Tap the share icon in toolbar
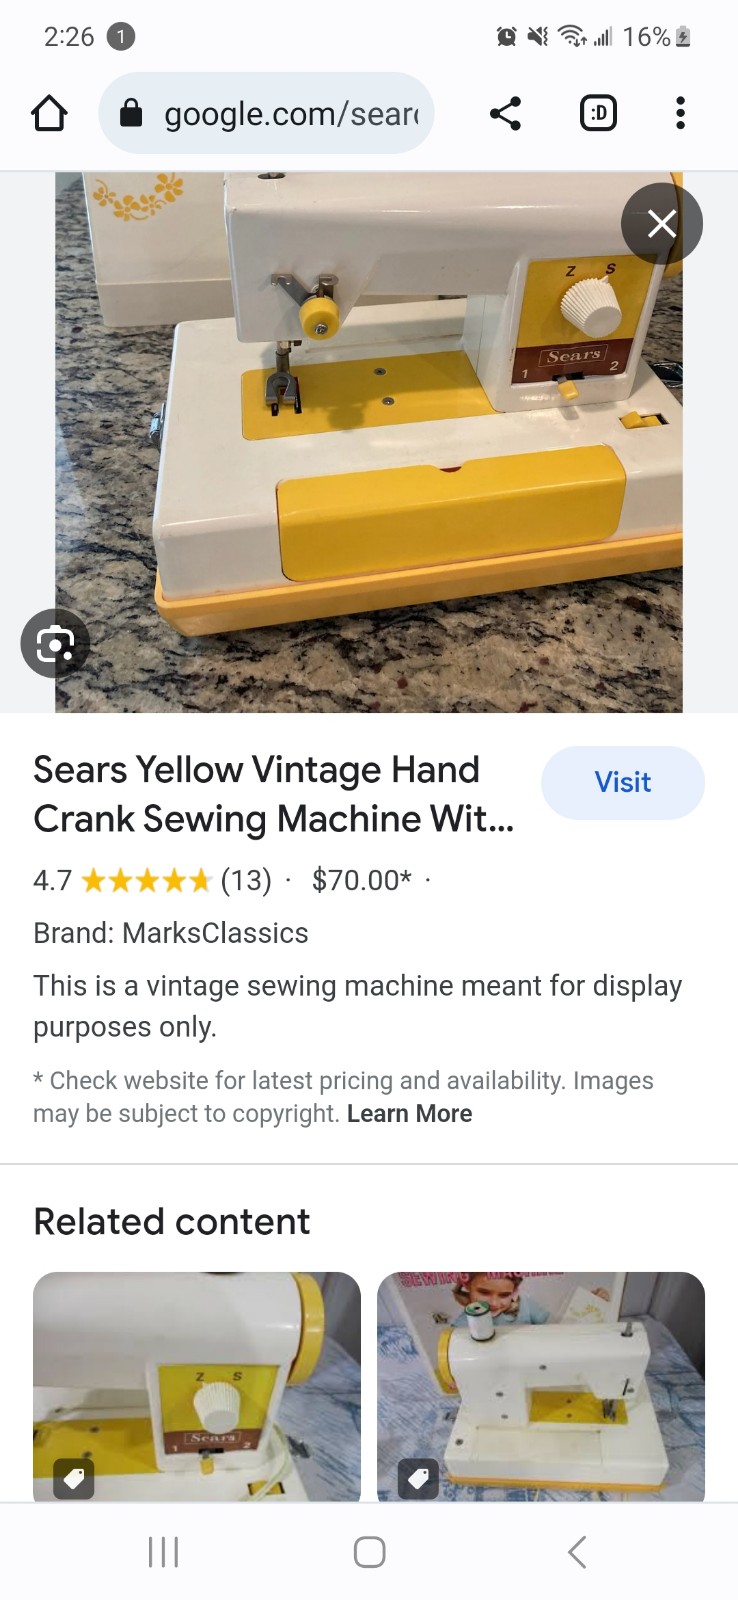738x1600 pixels. pyautogui.click(x=506, y=113)
